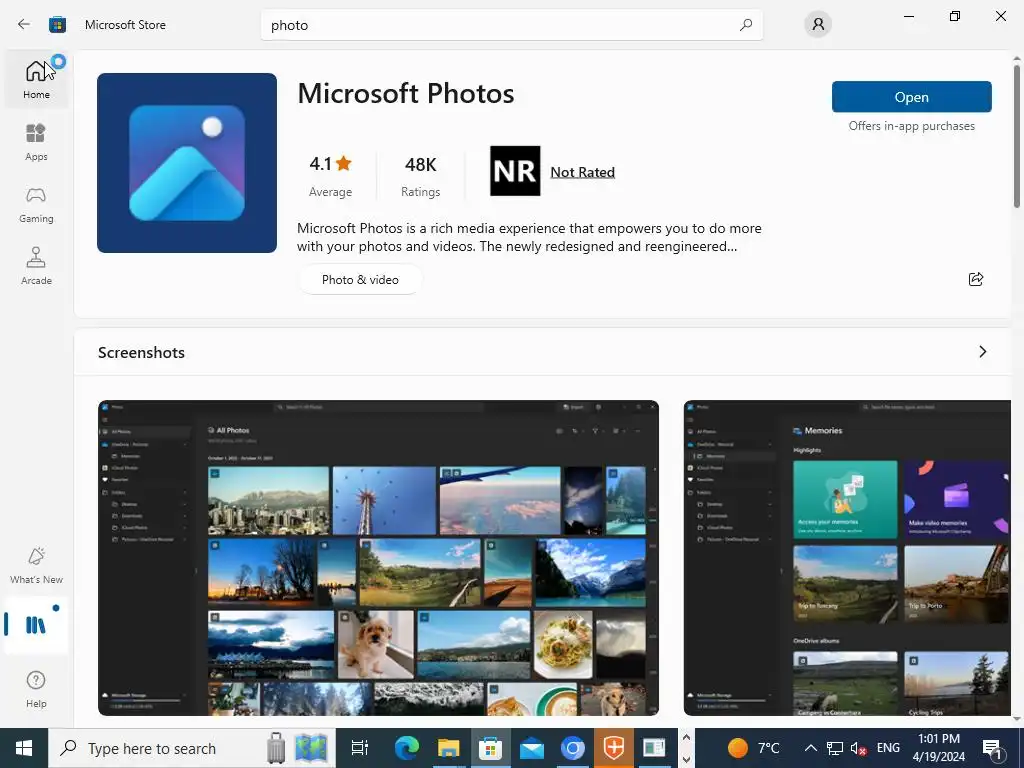Show hidden system tray icons

[810, 748]
